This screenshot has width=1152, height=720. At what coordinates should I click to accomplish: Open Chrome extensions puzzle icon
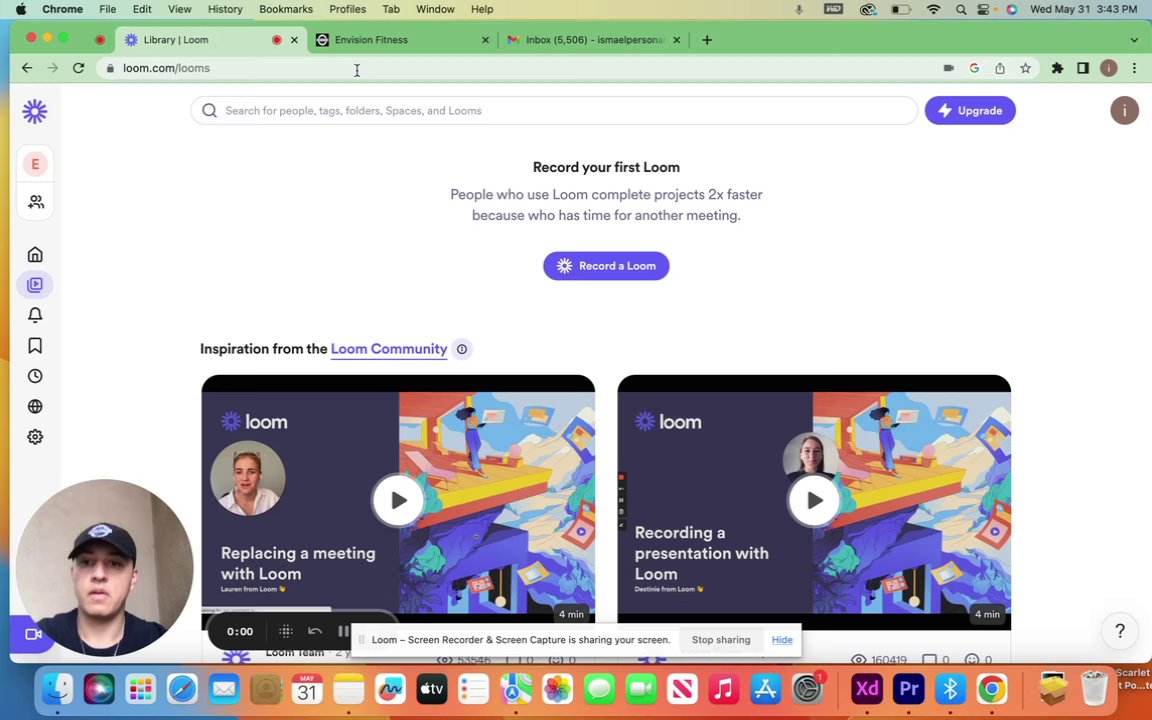tap(1057, 68)
